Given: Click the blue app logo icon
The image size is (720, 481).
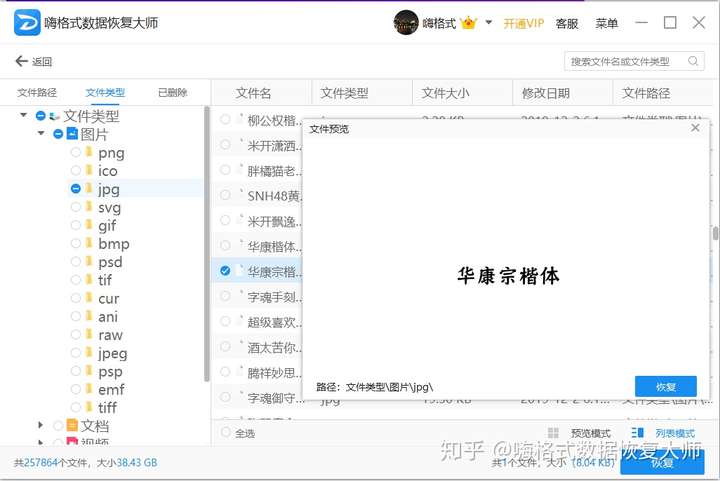Looking at the screenshot, I should [27, 22].
